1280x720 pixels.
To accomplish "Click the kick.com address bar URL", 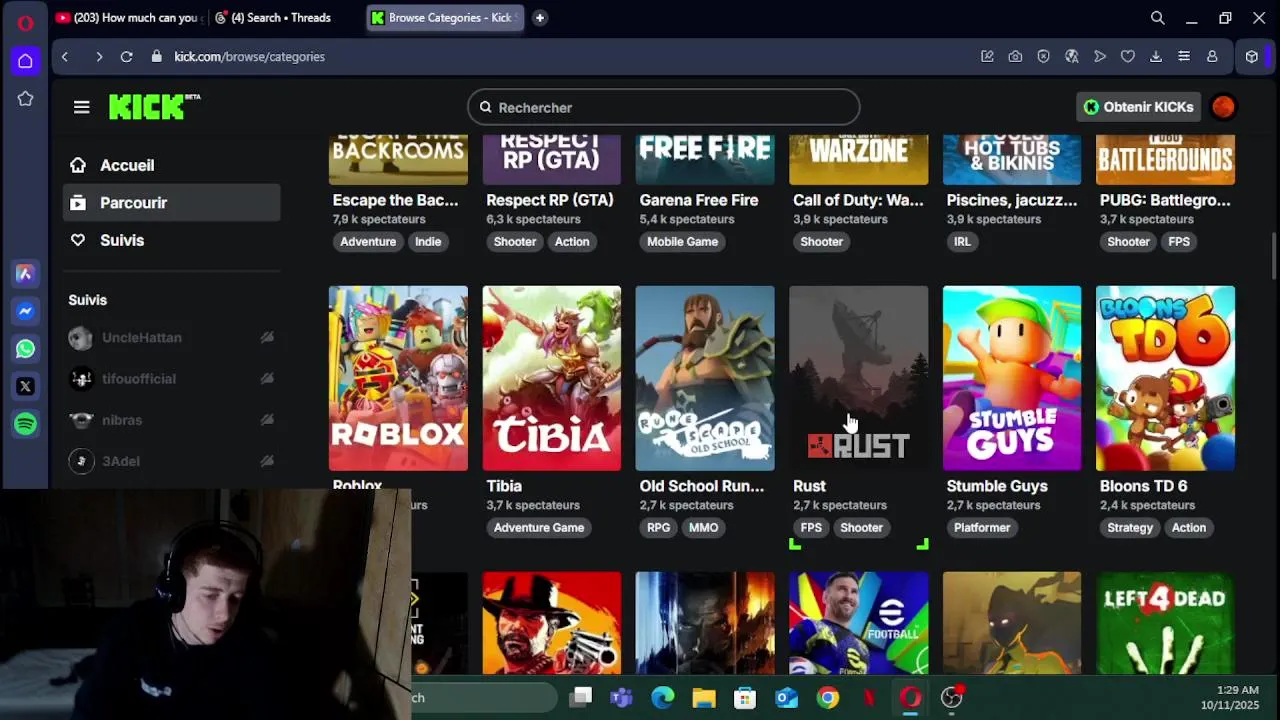I will click(249, 57).
